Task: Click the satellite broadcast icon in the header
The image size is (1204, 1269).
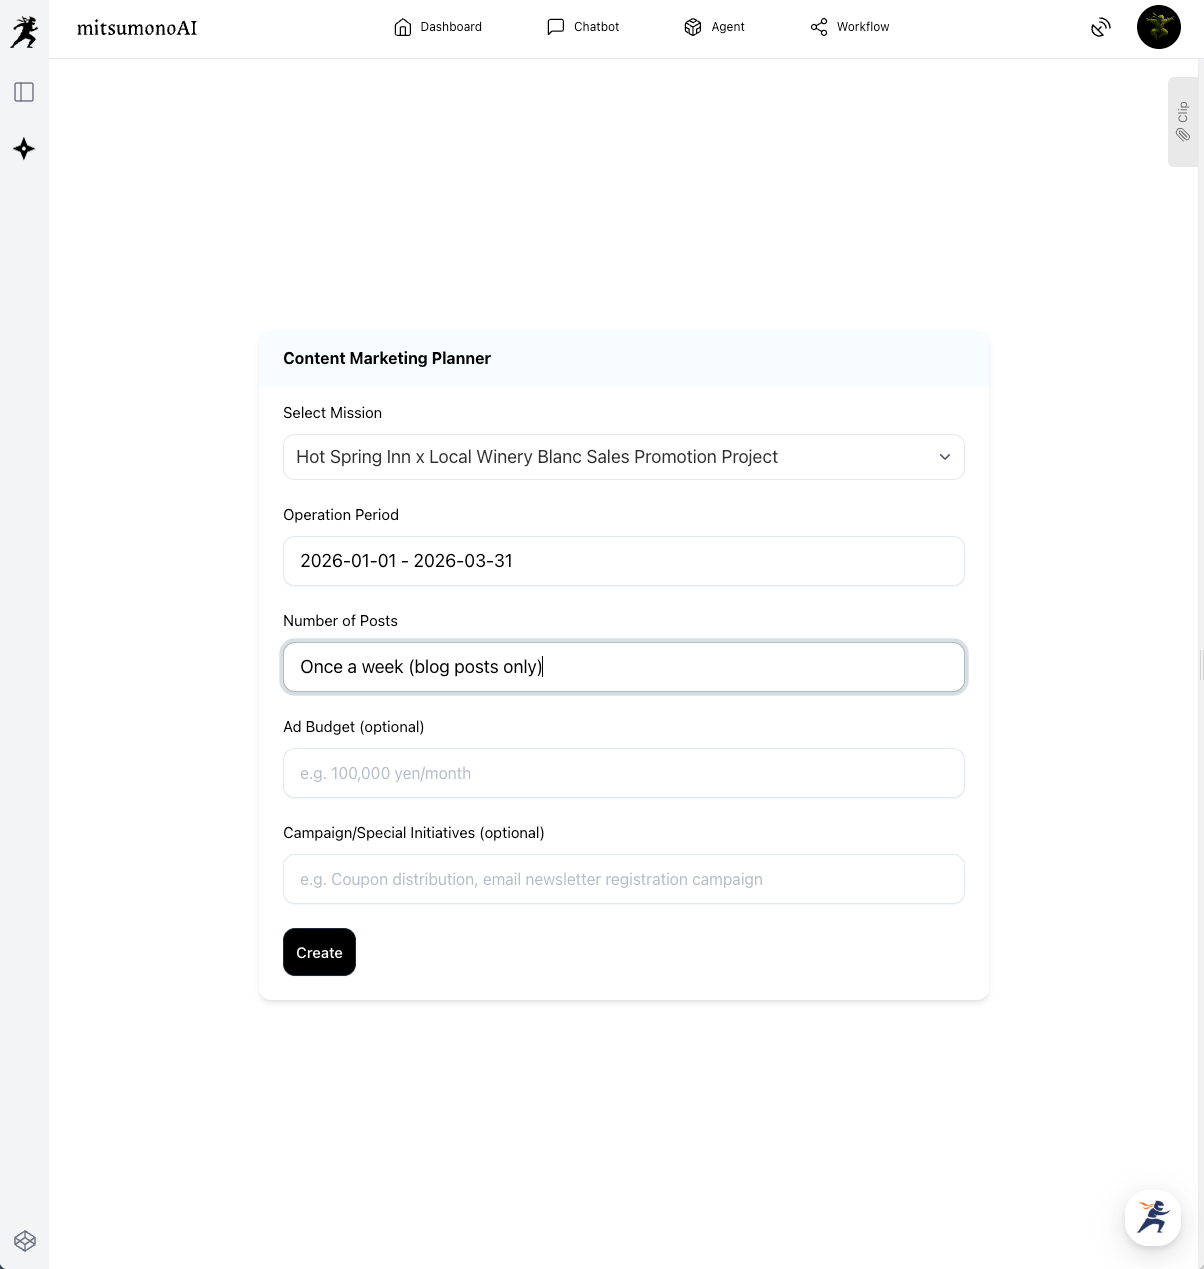Action: [x=1100, y=28]
